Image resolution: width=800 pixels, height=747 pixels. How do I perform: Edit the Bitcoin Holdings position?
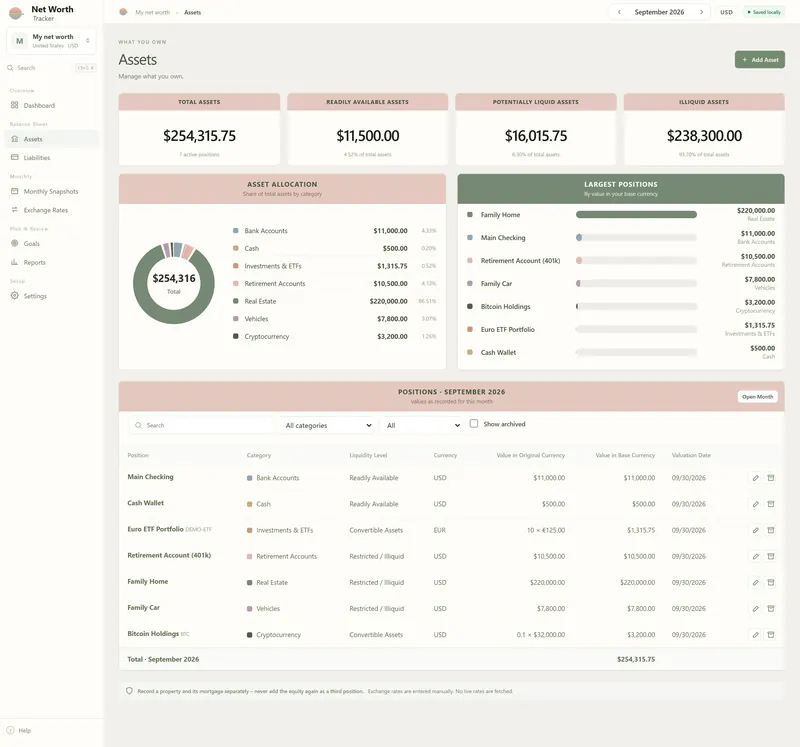point(756,635)
